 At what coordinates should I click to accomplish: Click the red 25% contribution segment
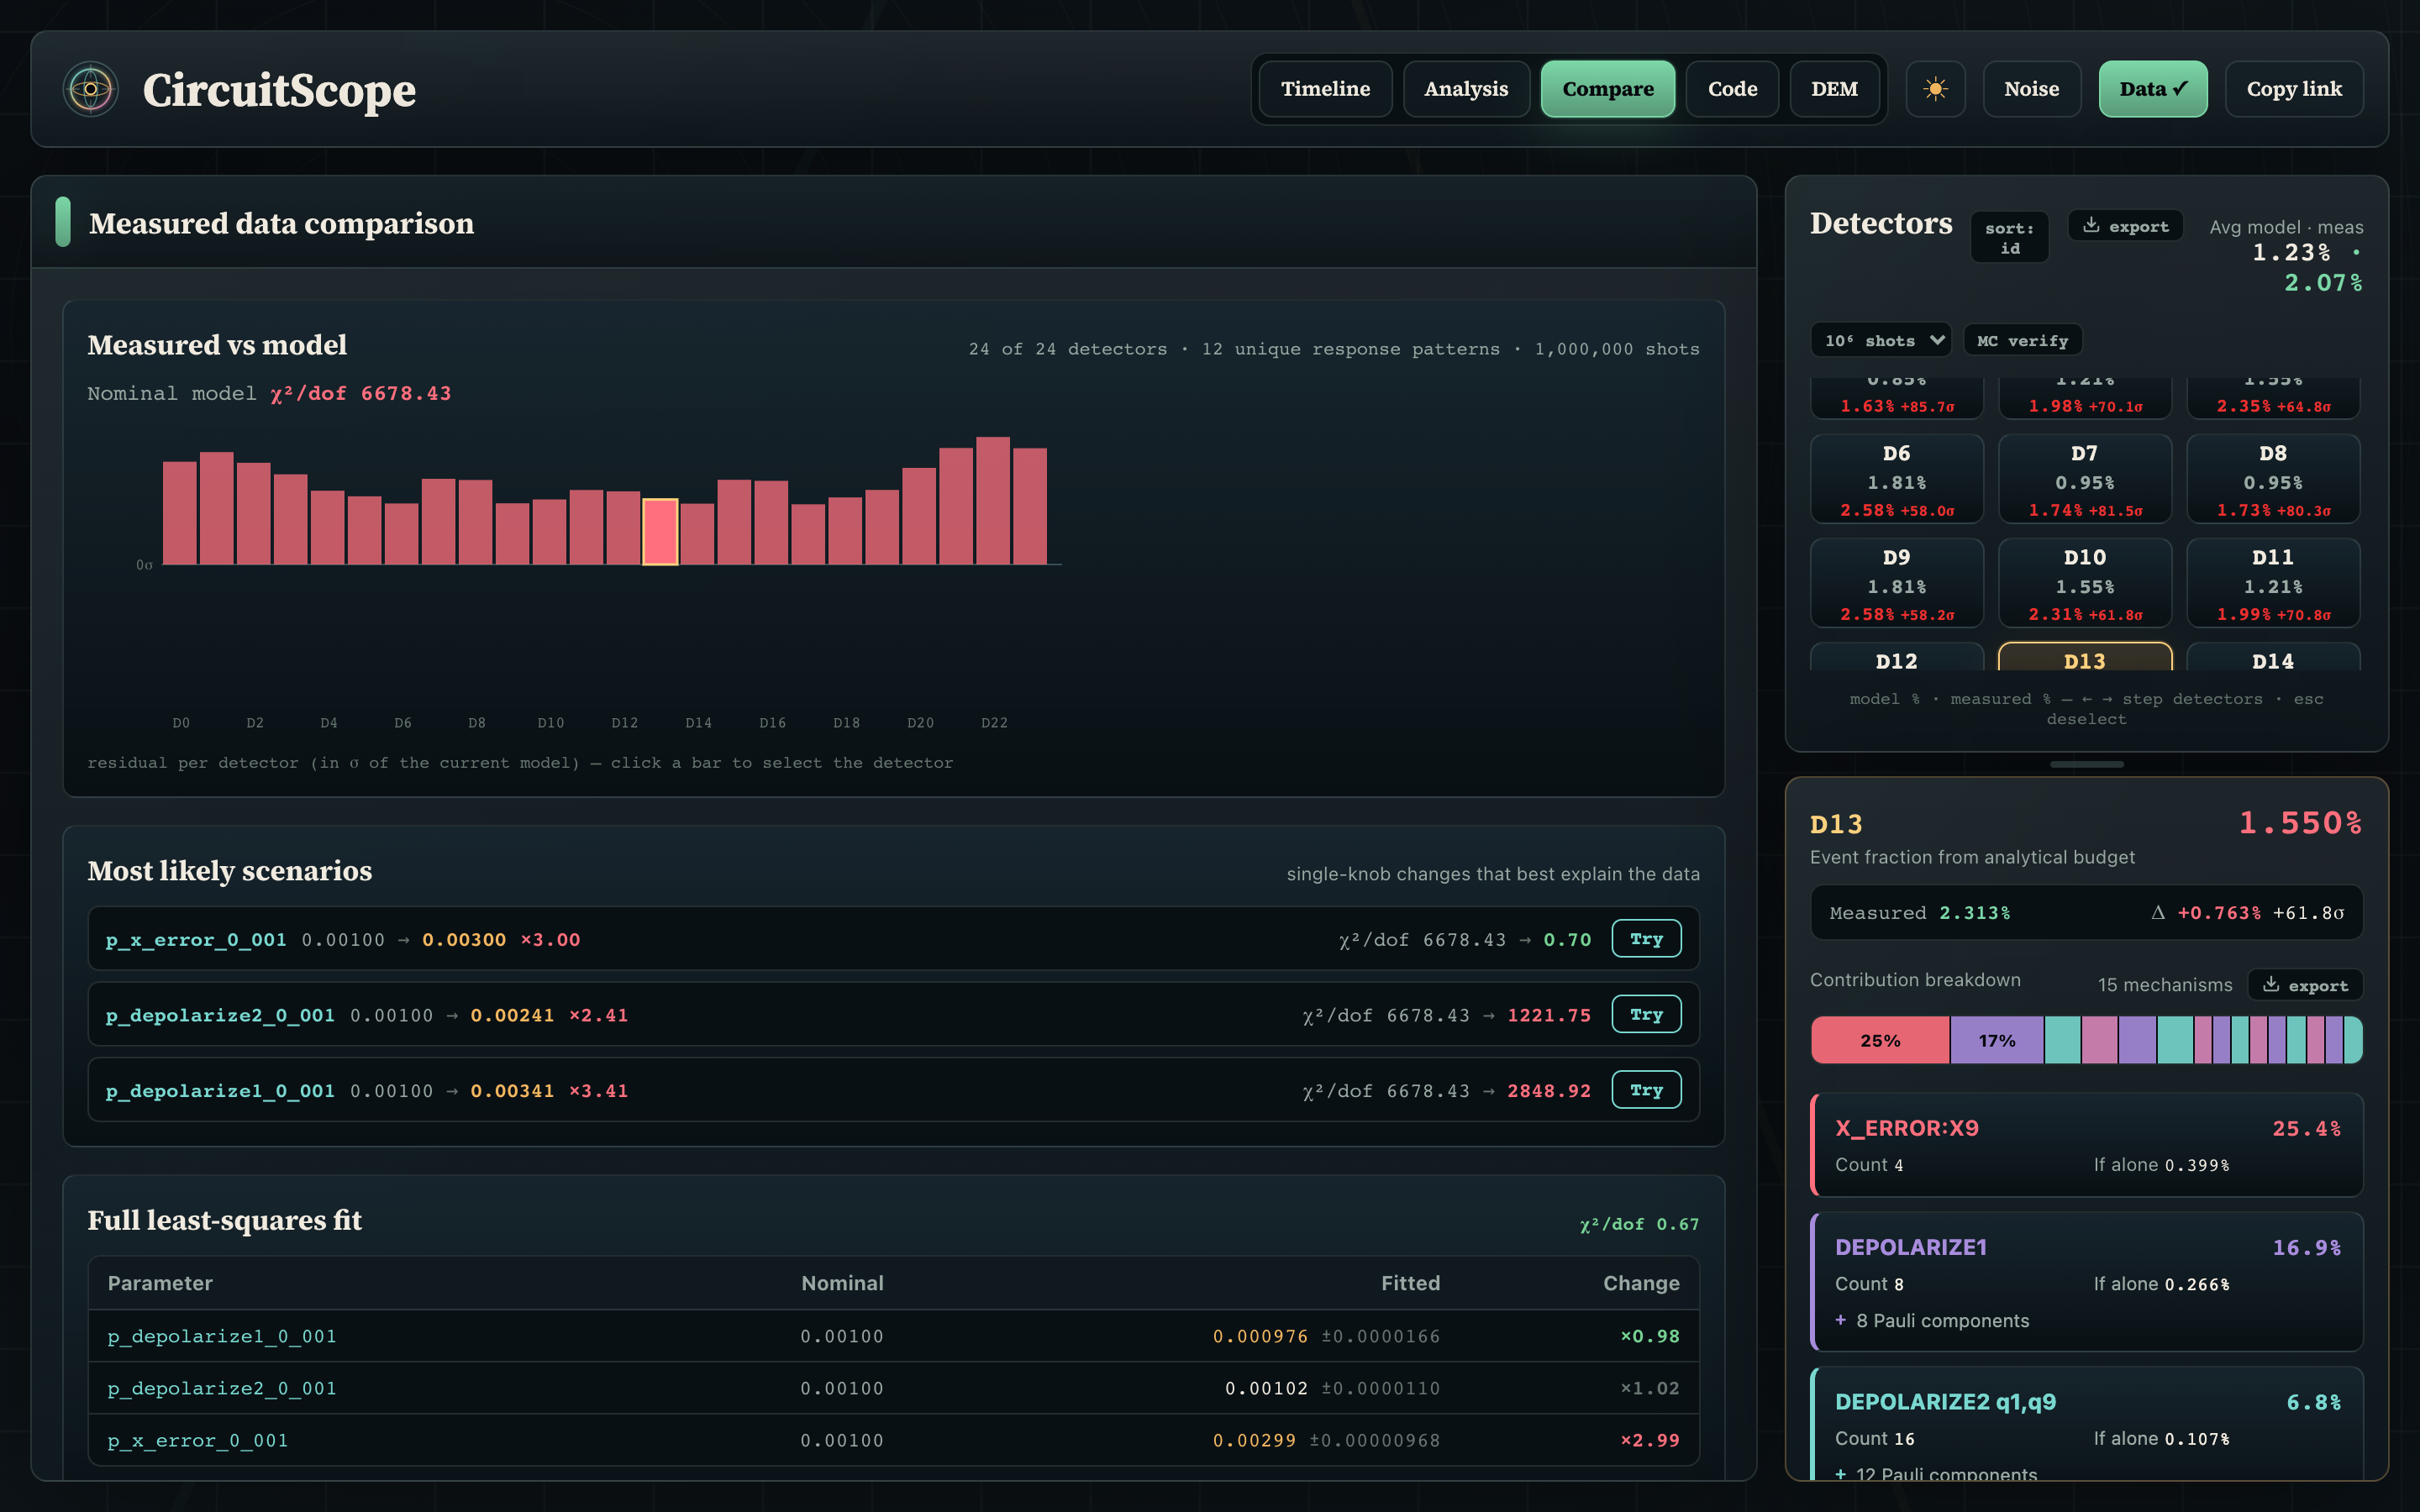click(x=1880, y=1040)
